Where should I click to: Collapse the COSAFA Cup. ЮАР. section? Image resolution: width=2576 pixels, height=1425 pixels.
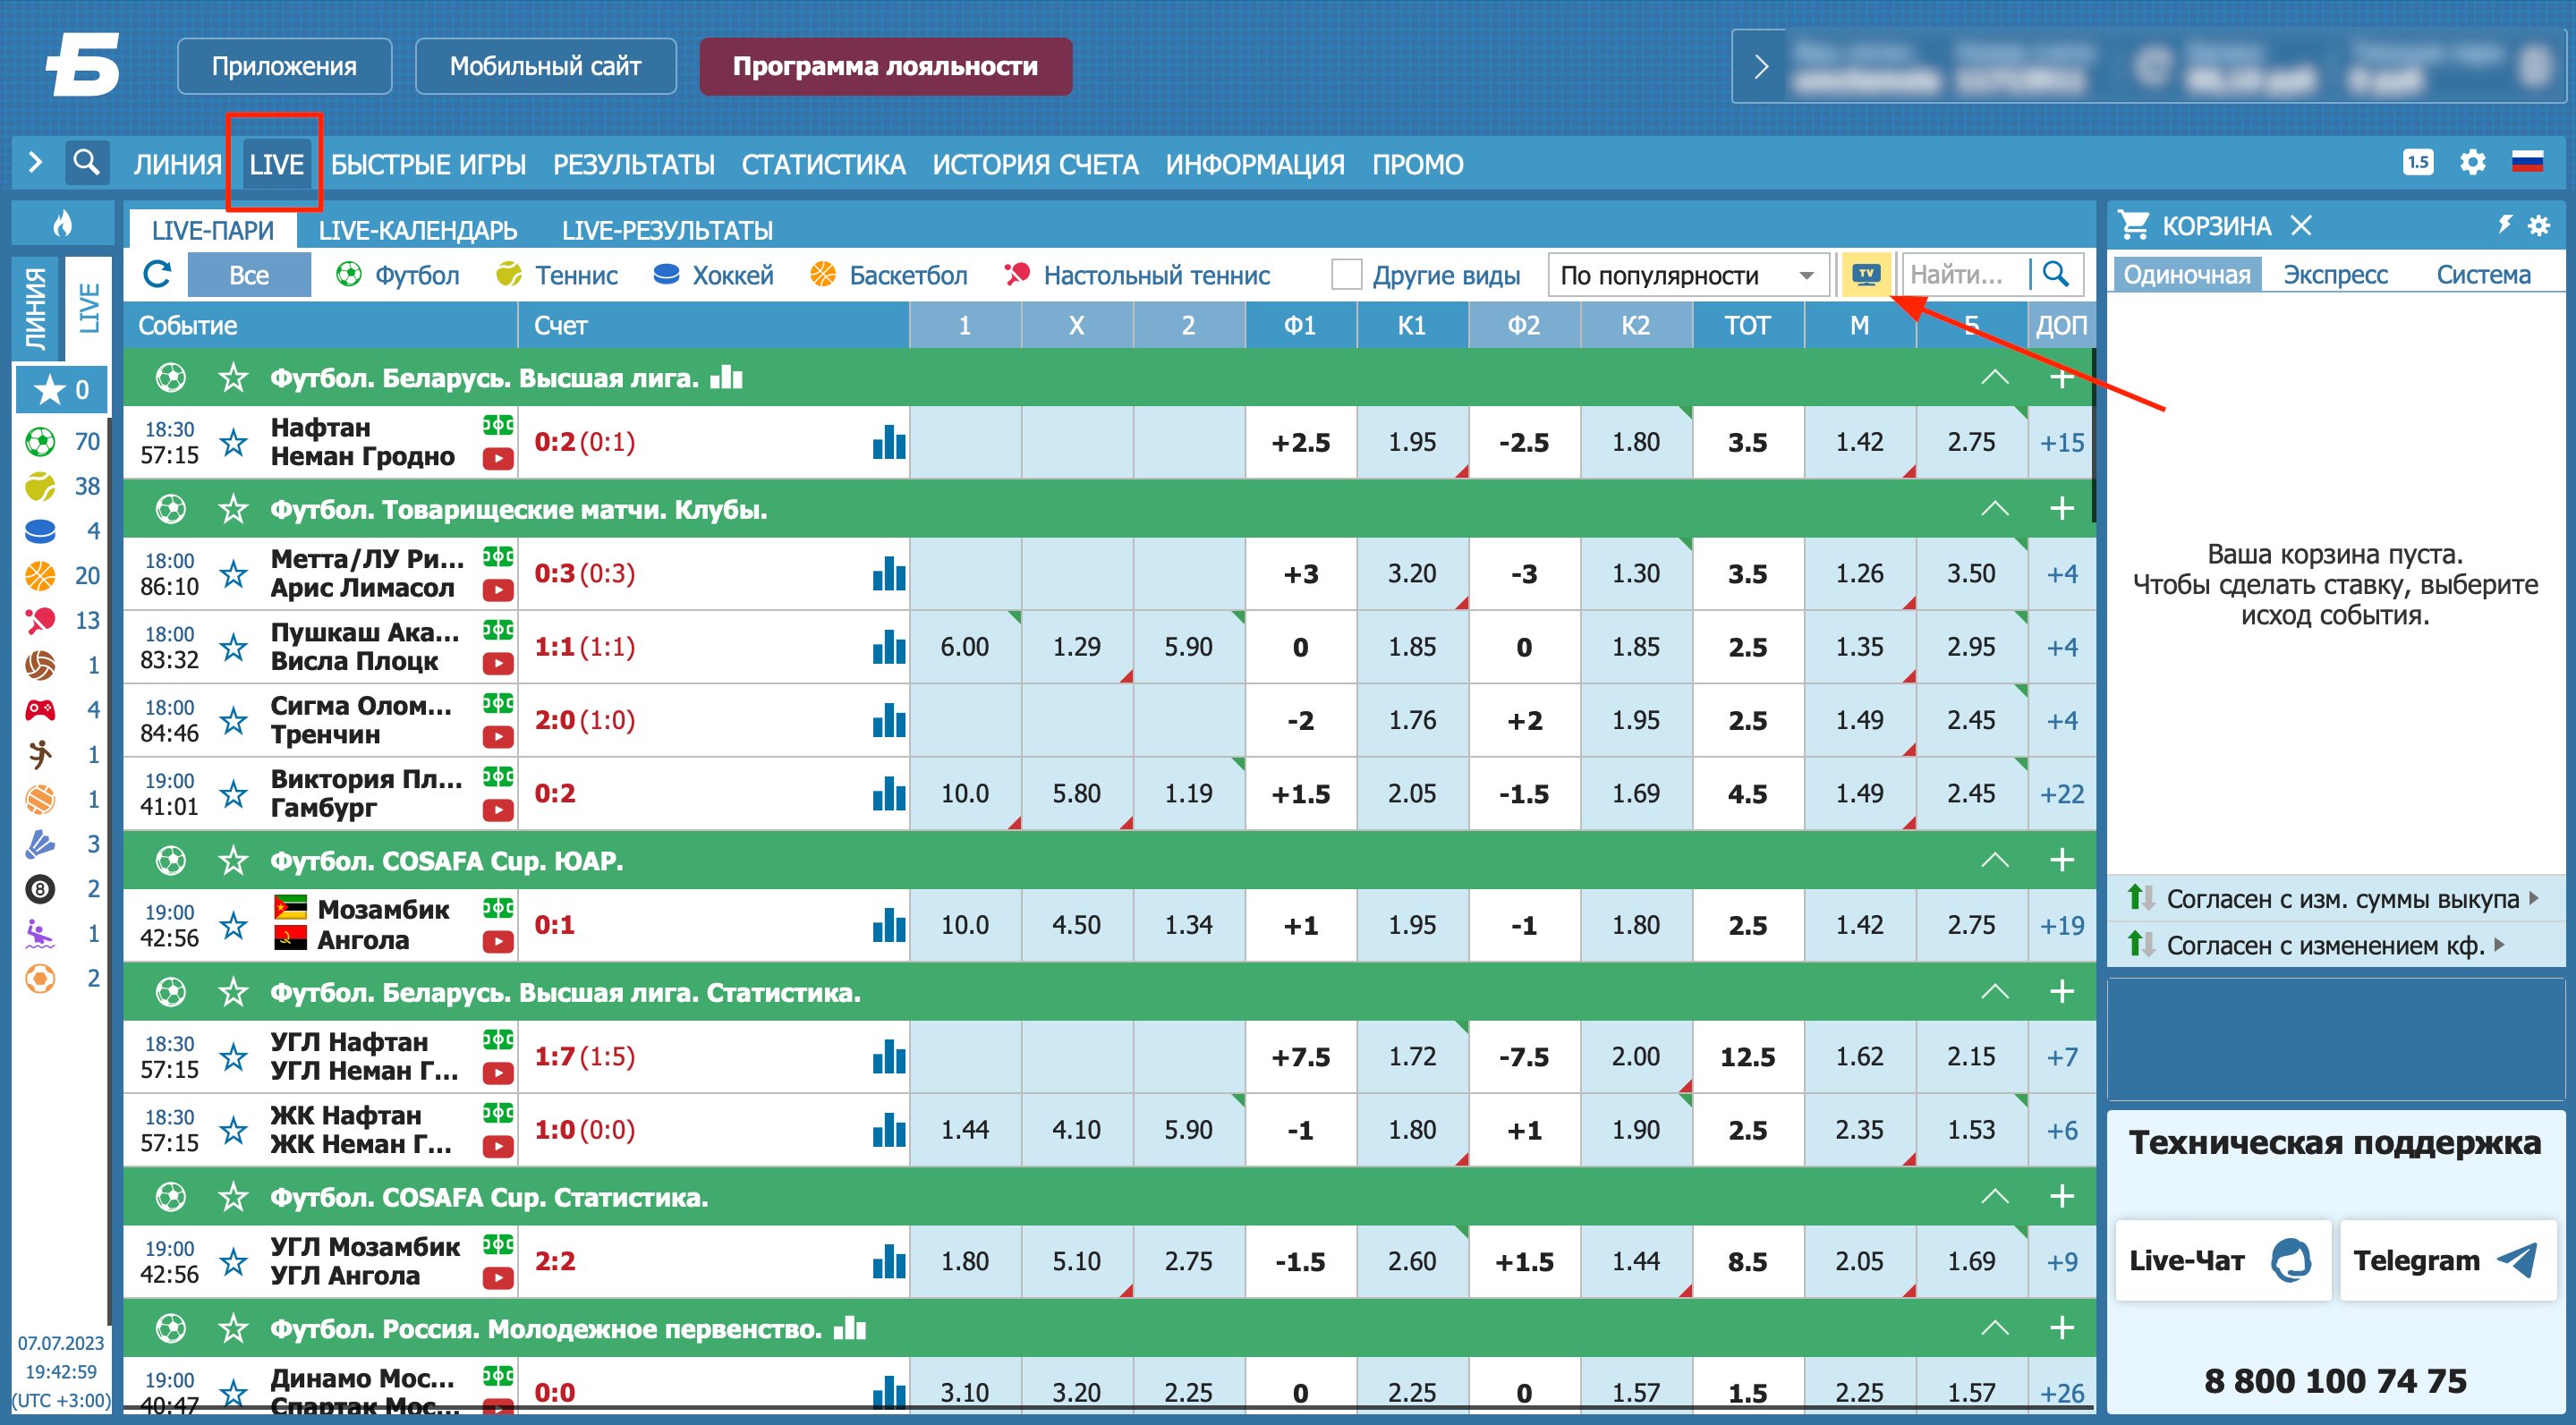coord(1994,860)
